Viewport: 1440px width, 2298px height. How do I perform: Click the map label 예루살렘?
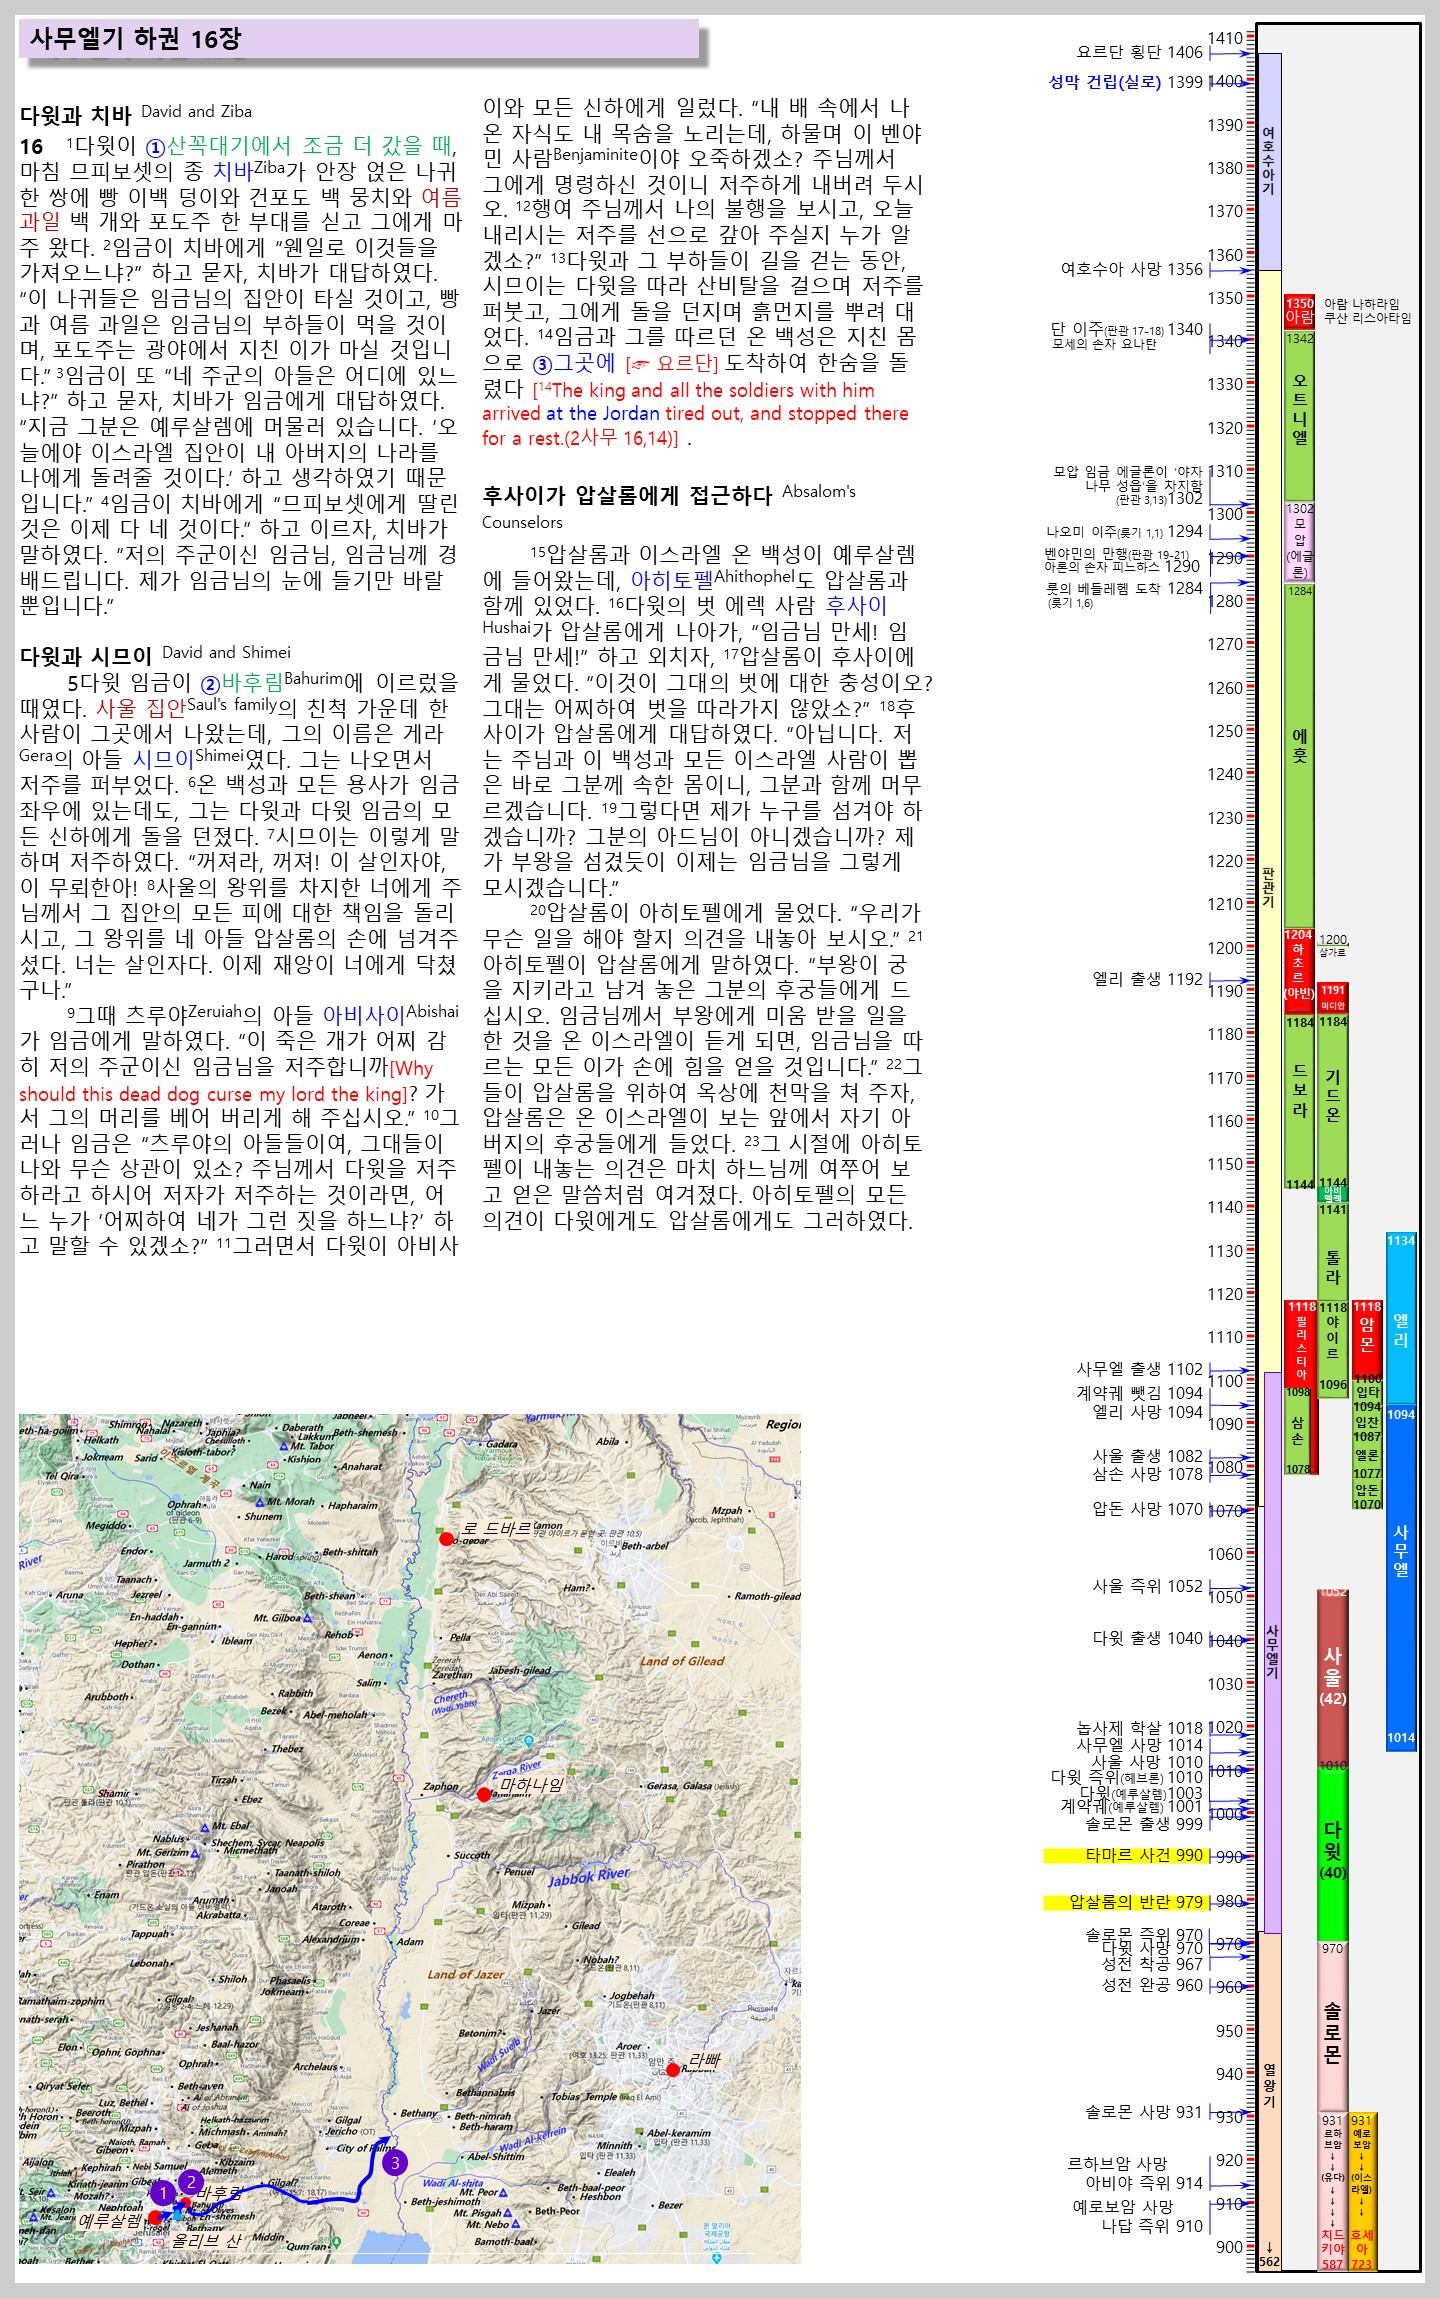111,2221
